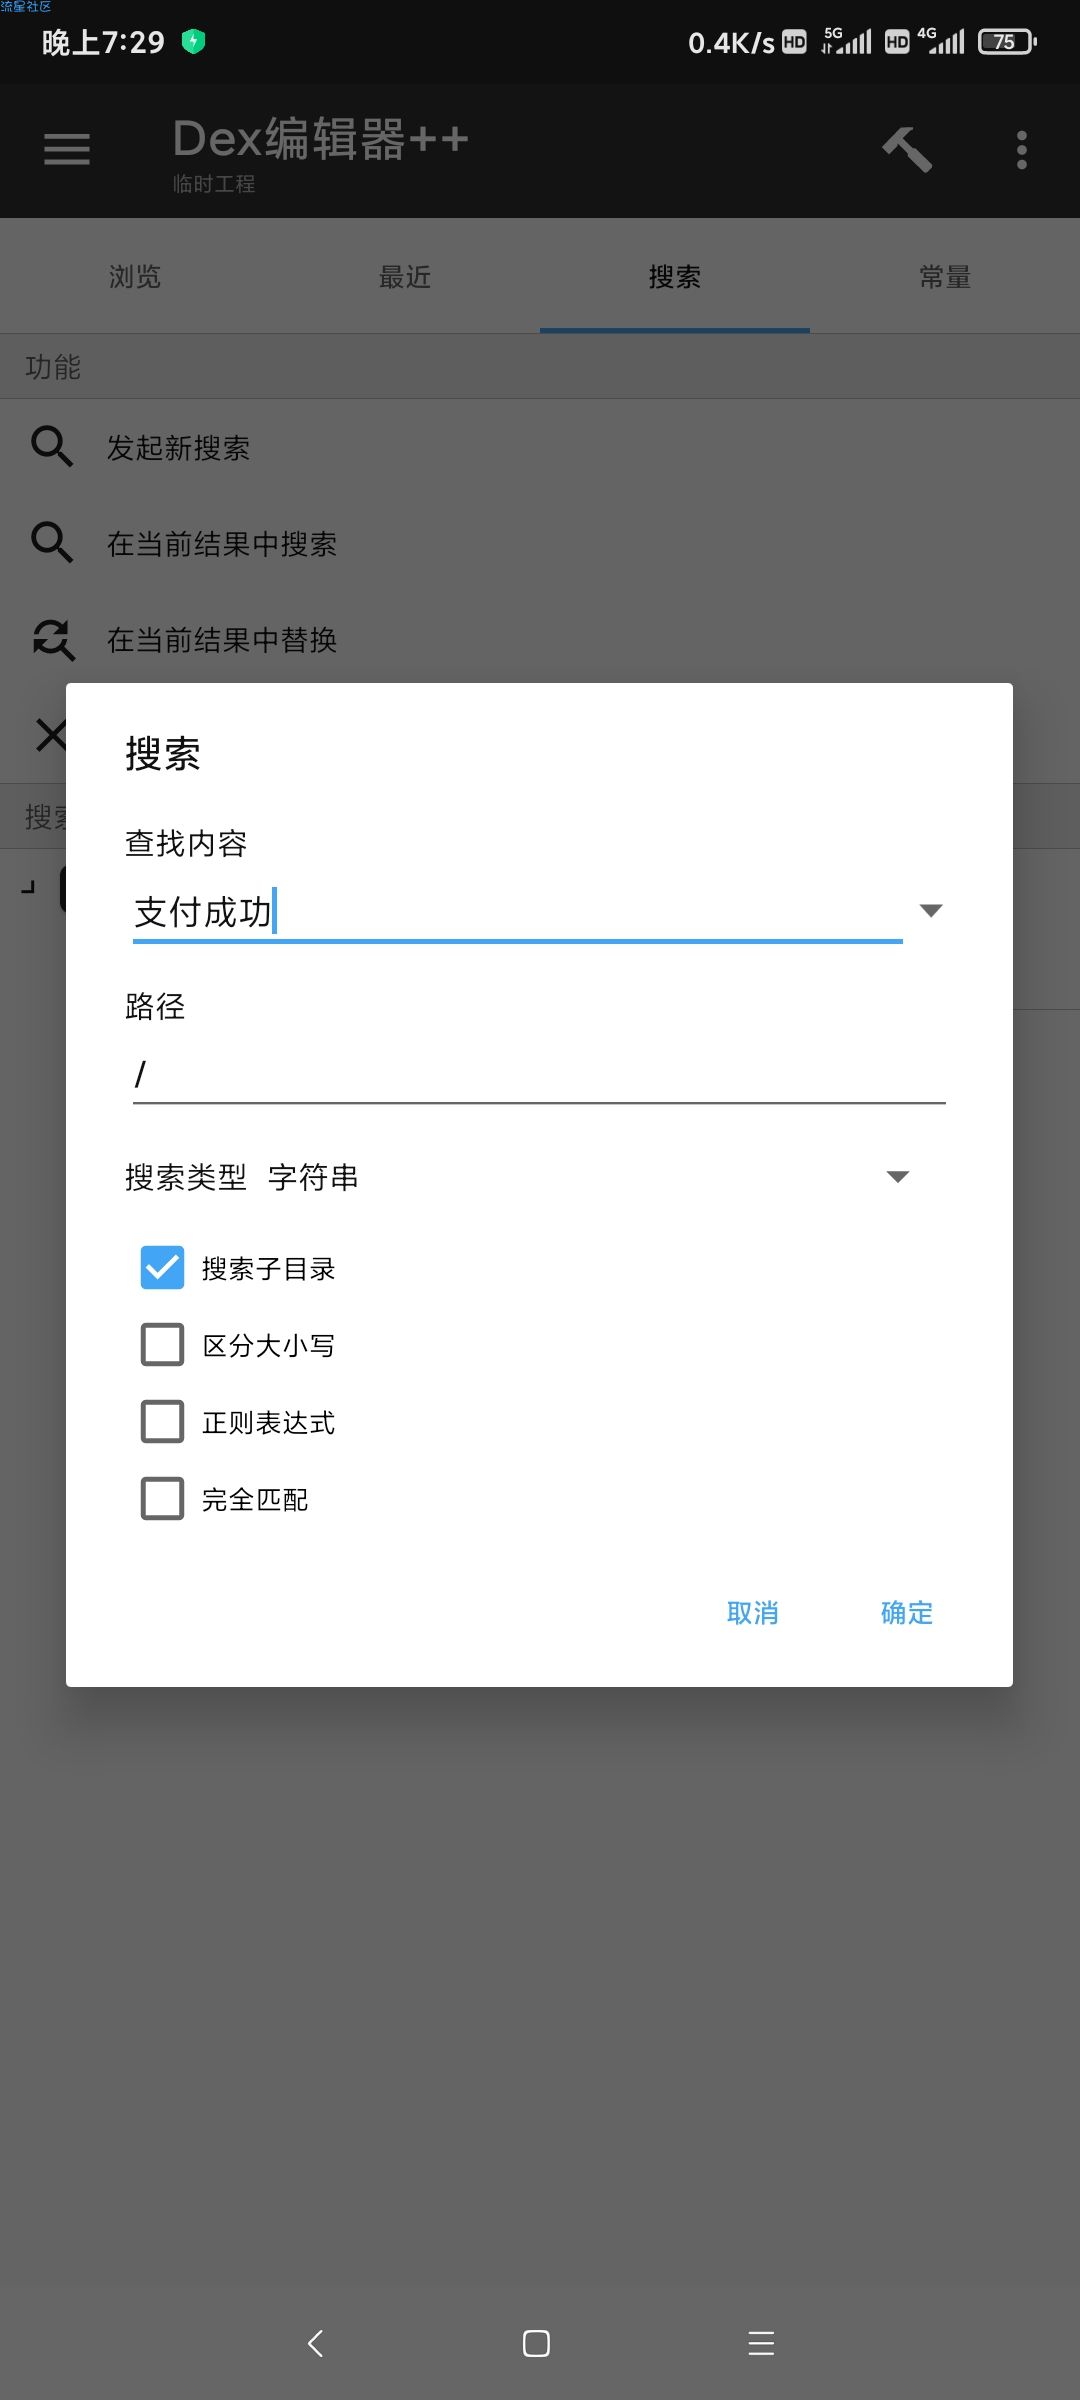Switch to the 常量 tab
The width and height of the screenshot is (1080, 2400).
(945, 276)
